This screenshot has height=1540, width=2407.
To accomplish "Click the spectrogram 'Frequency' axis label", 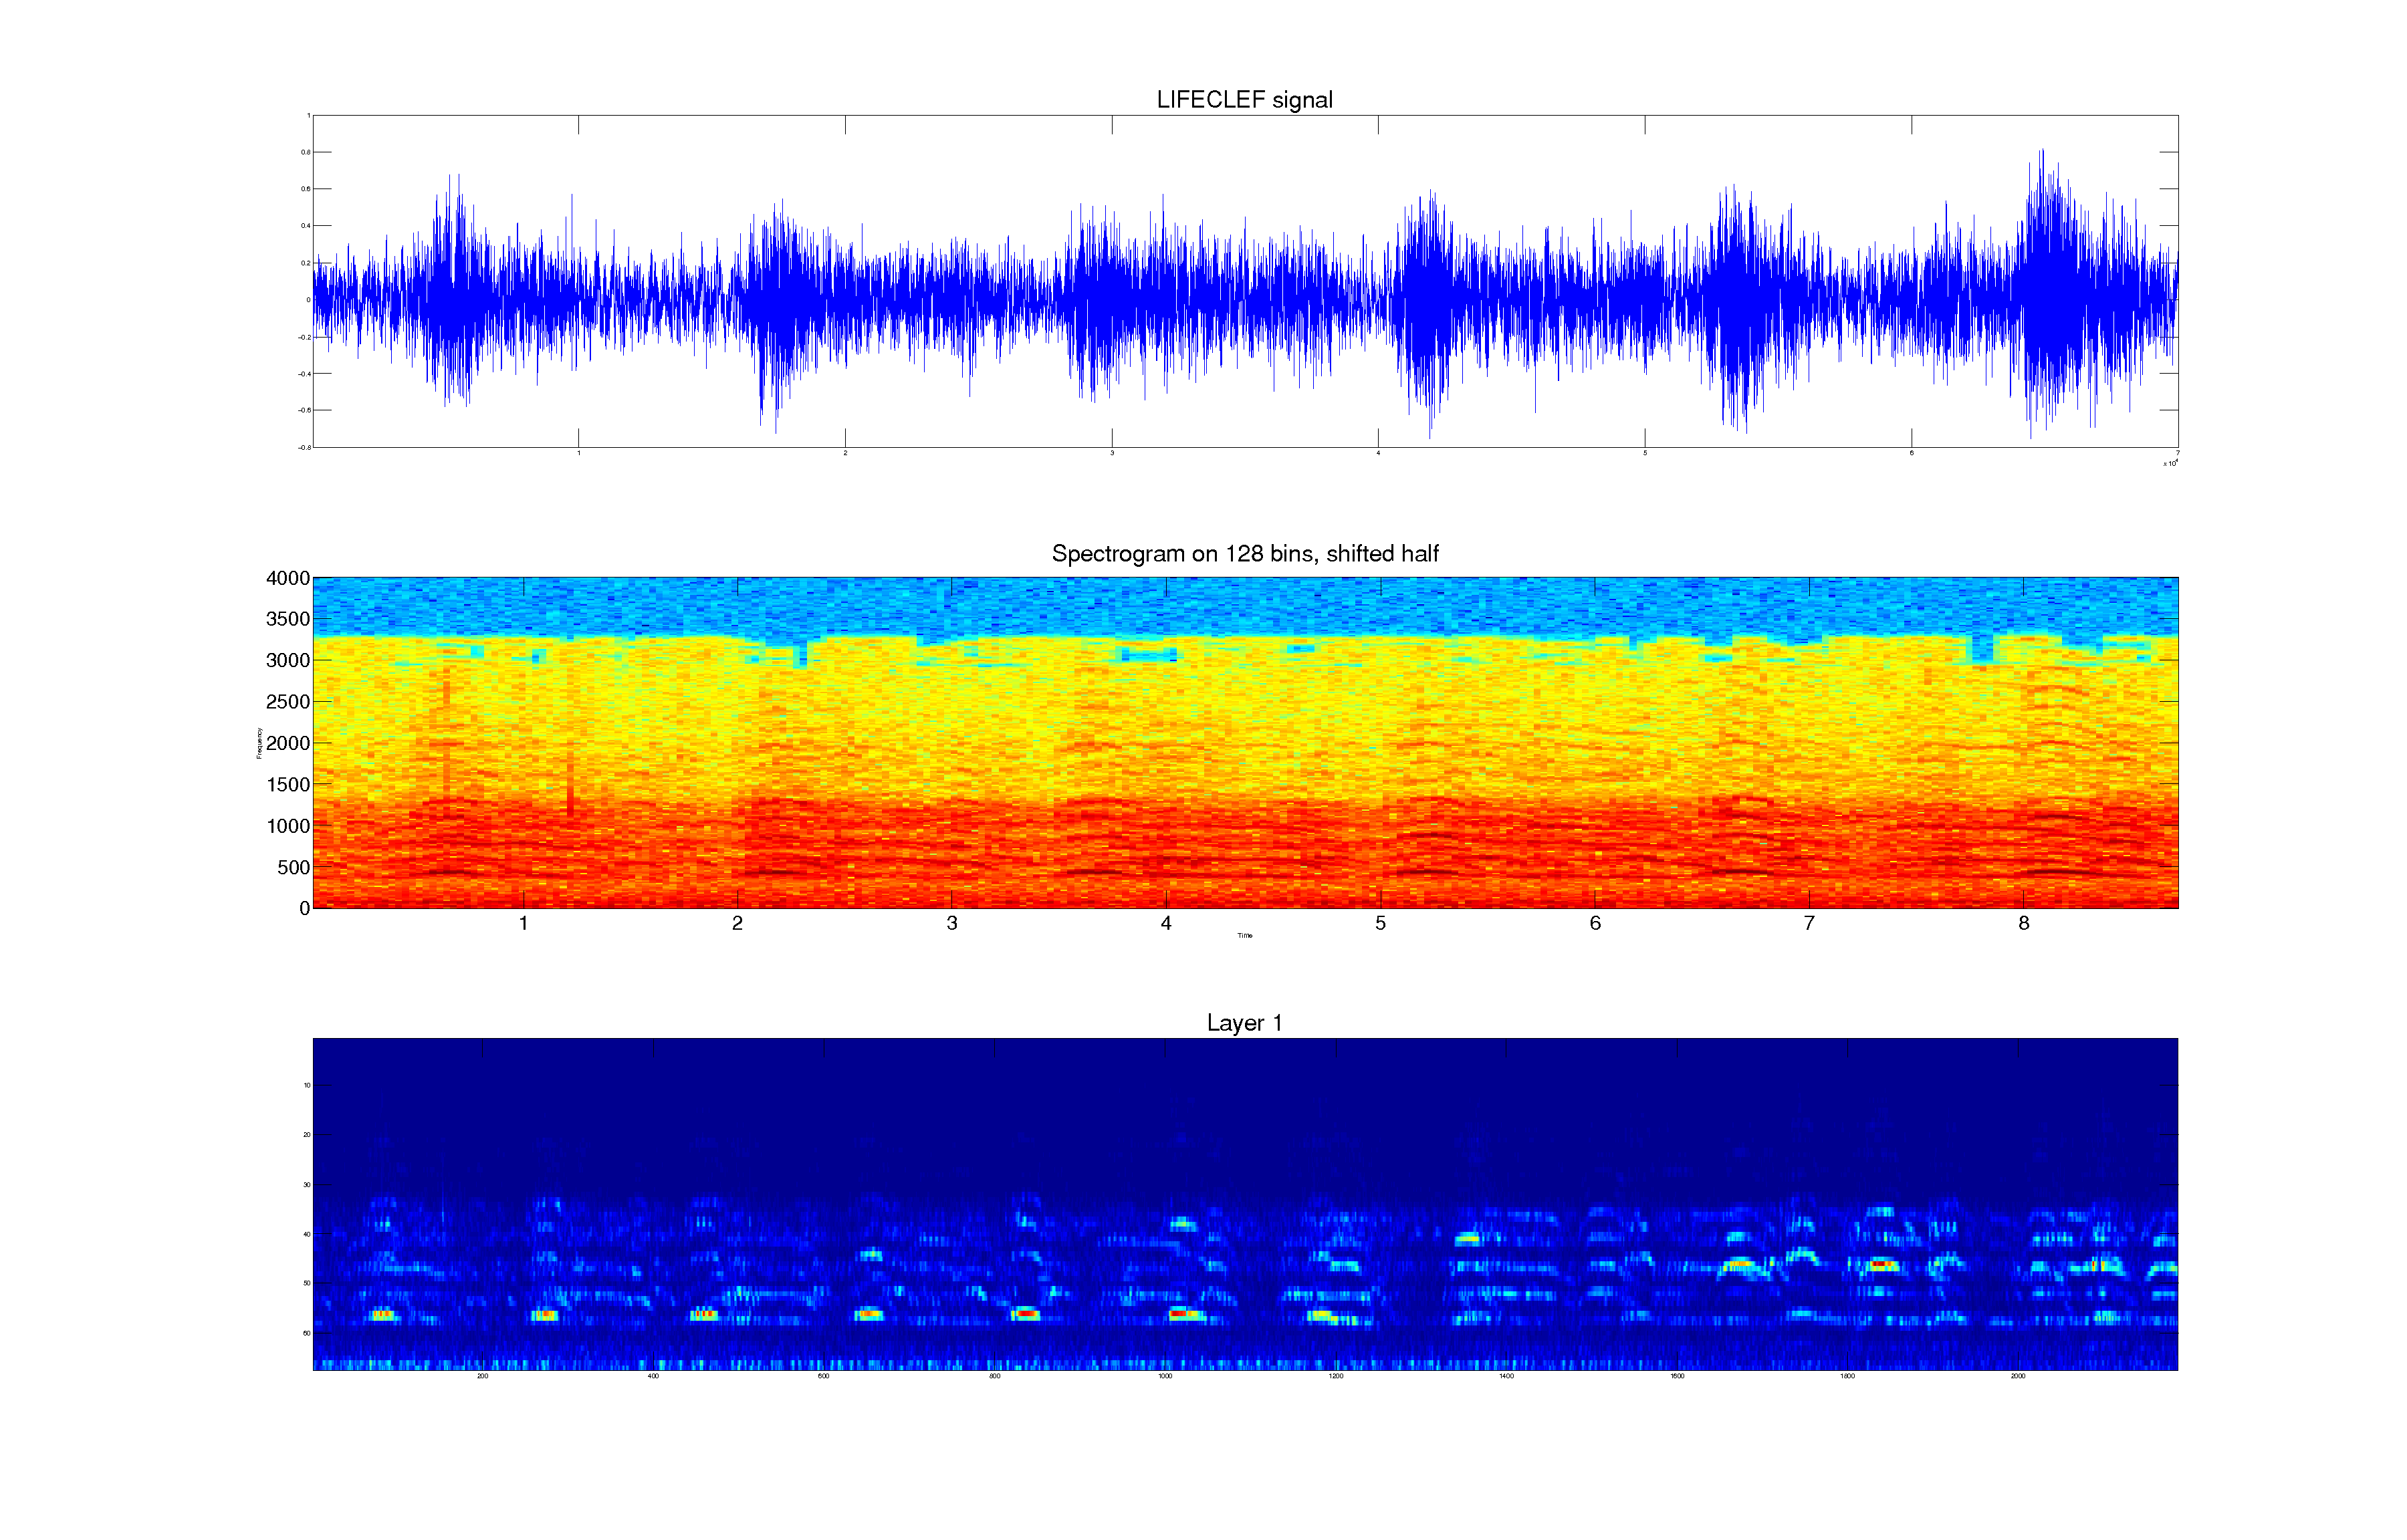I will pos(259,743).
